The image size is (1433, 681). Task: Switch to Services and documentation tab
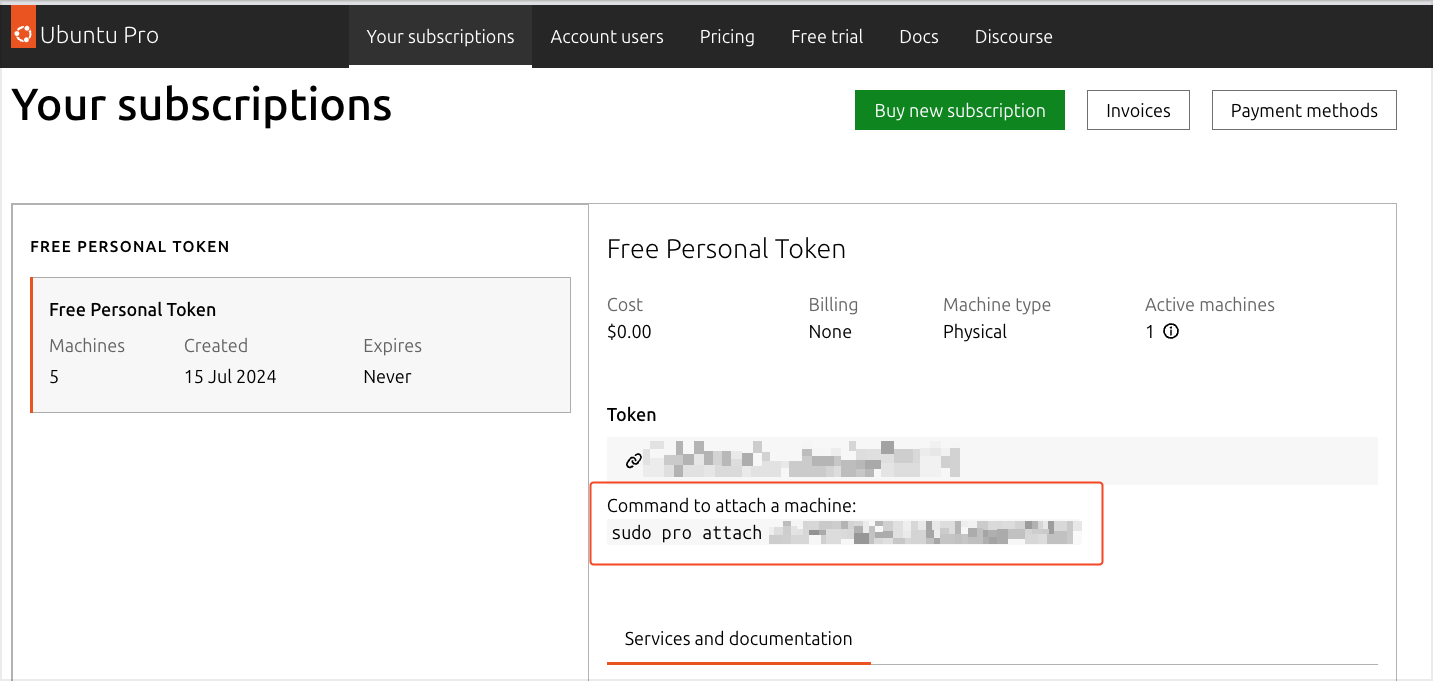[x=738, y=639]
